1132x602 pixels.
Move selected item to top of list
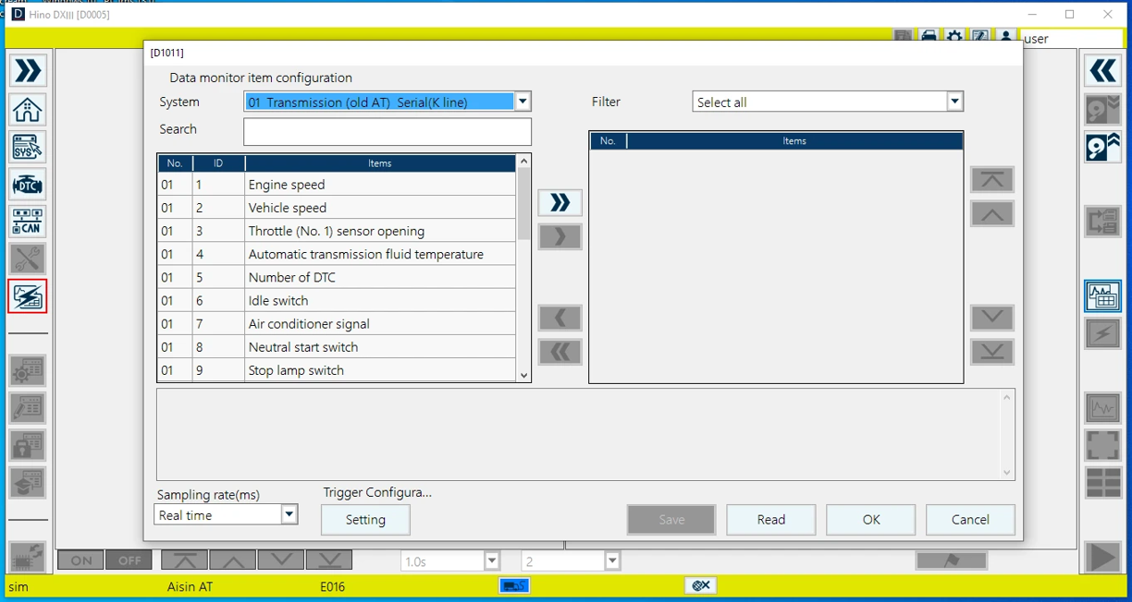point(993,179)
